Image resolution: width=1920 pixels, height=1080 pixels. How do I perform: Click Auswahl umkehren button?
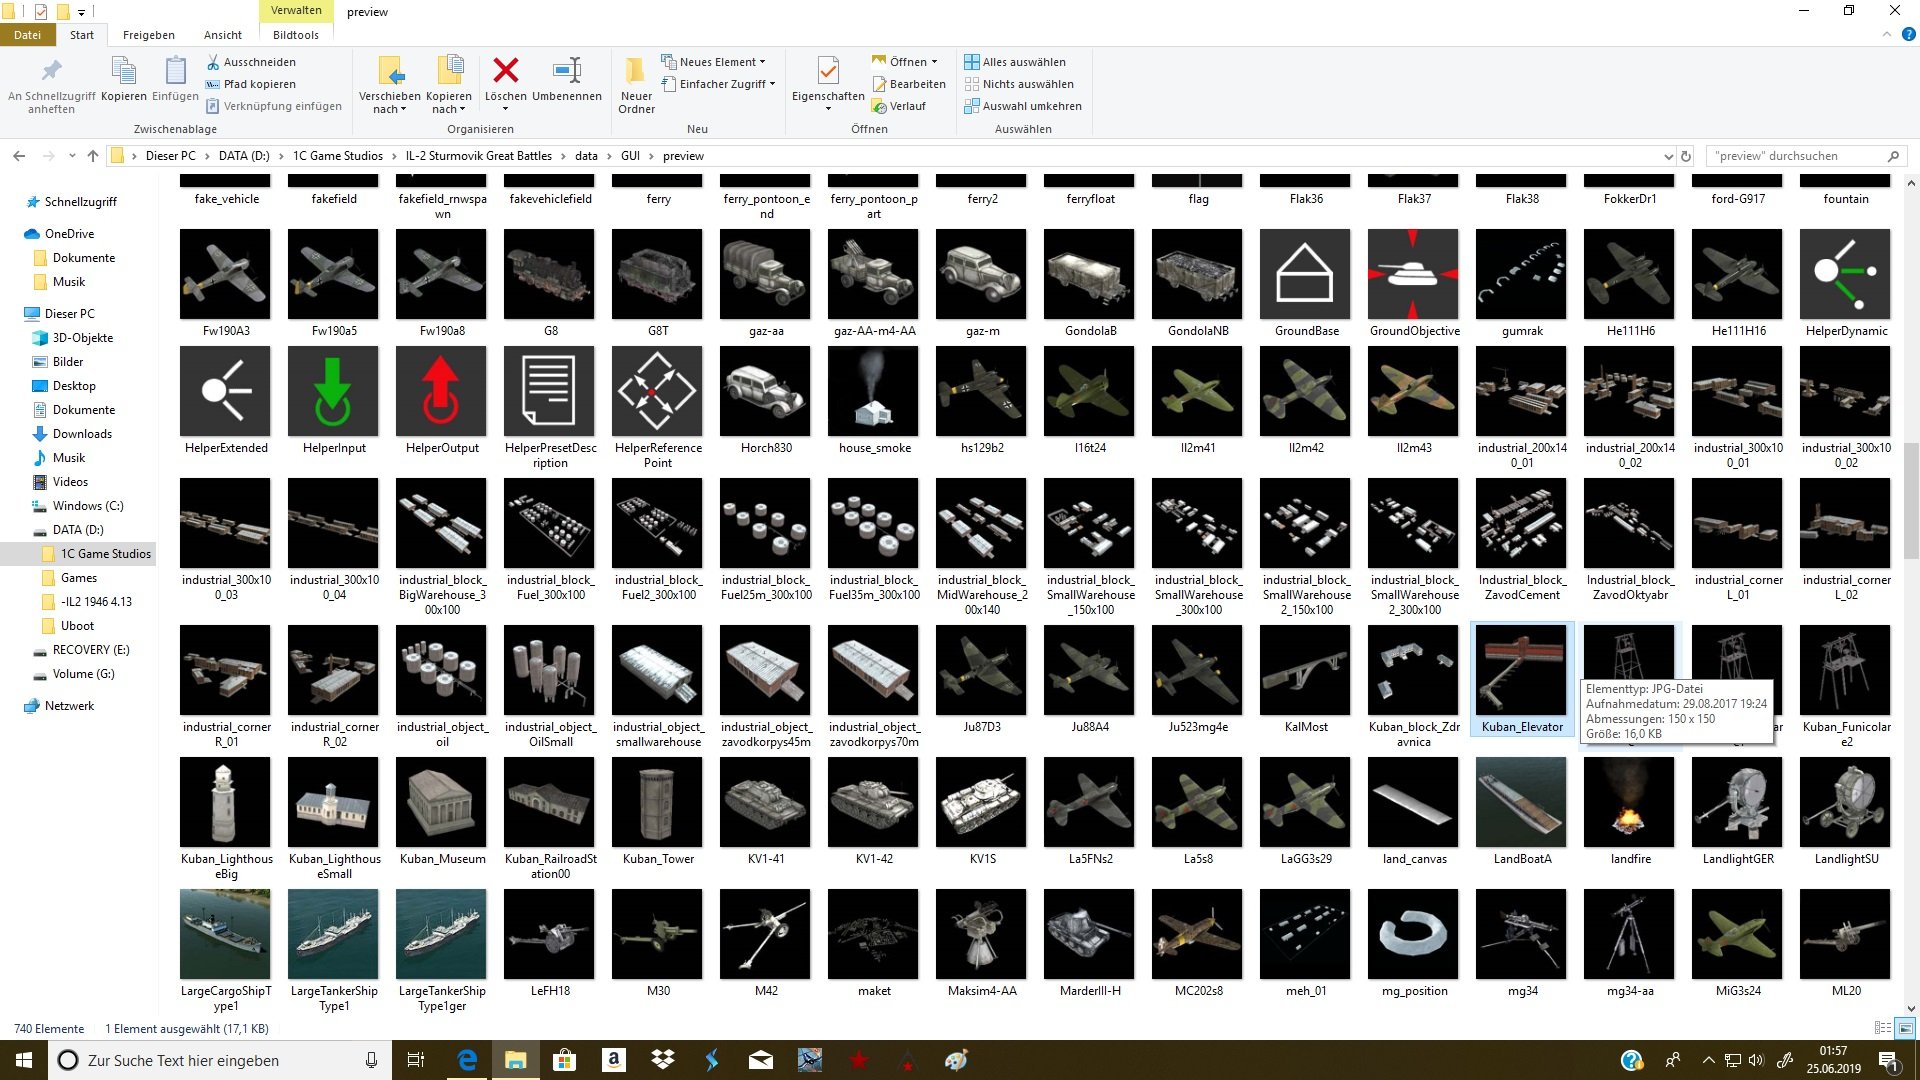pyautogui.click(x=1022, y=106)
